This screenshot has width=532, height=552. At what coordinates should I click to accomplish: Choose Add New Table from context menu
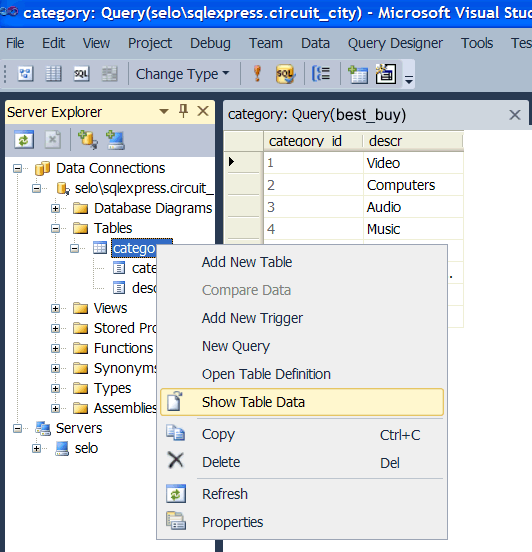pos(302,262)
